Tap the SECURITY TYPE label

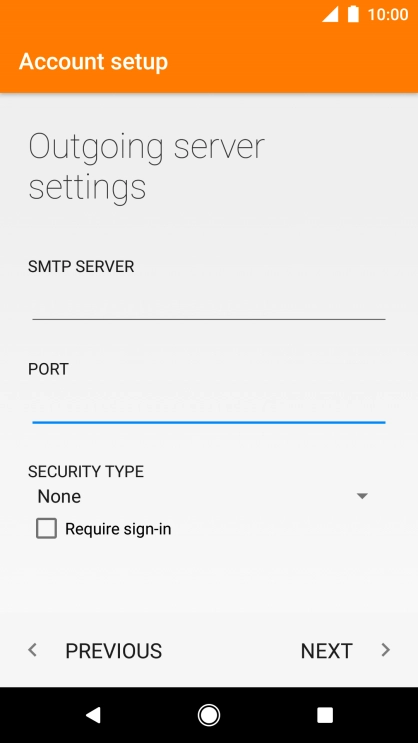point(86,471)
